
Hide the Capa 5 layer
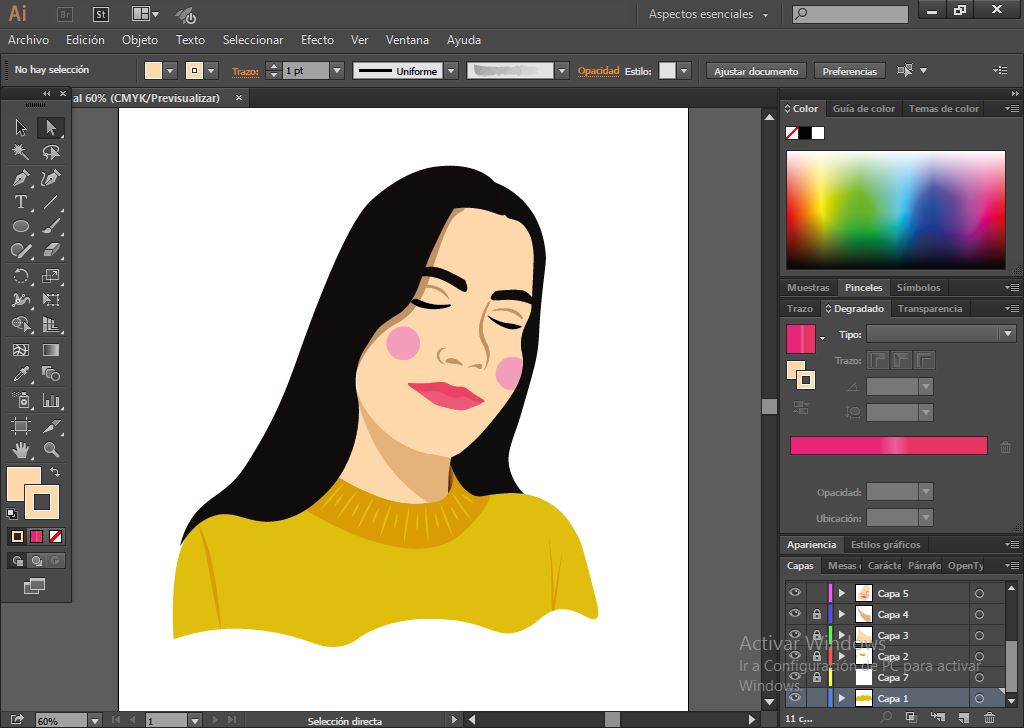coord(795,593)
